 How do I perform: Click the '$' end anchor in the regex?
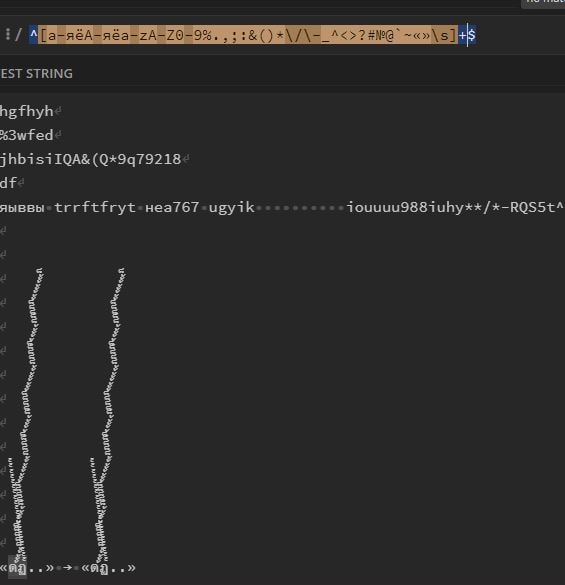tap(472, 35)
